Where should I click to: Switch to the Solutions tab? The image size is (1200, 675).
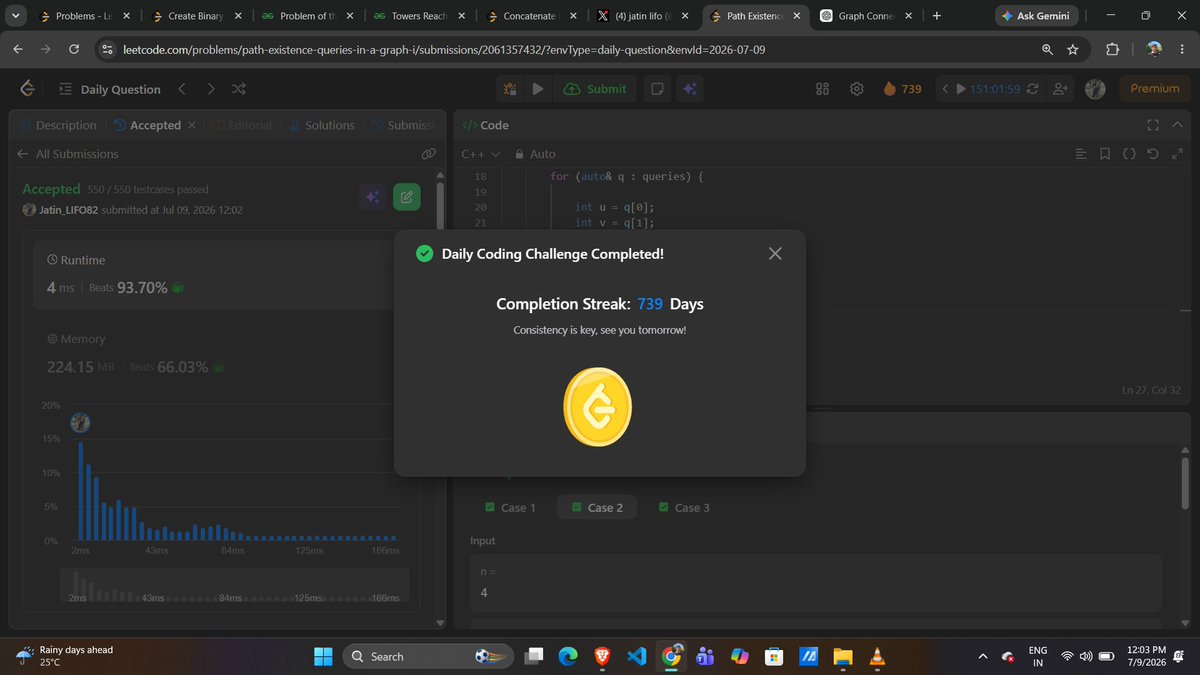321,125
